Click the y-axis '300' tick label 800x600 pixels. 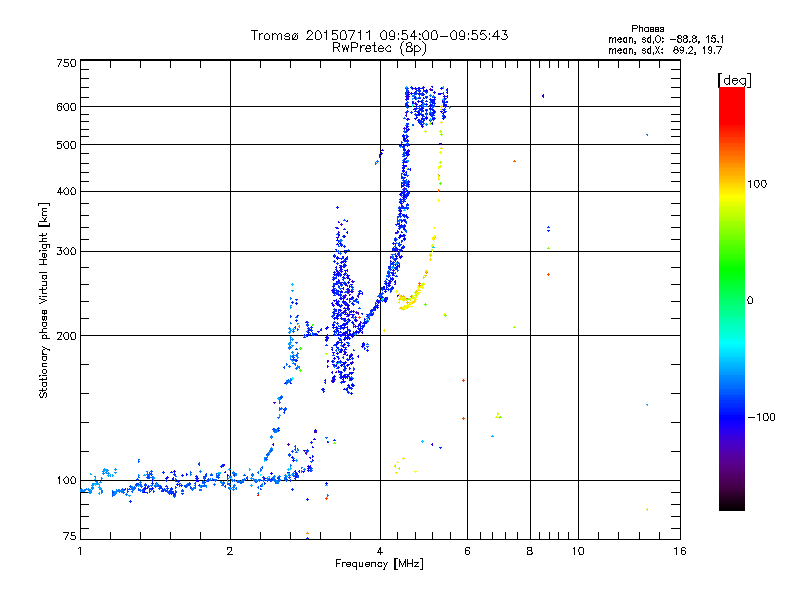point(66,252)
